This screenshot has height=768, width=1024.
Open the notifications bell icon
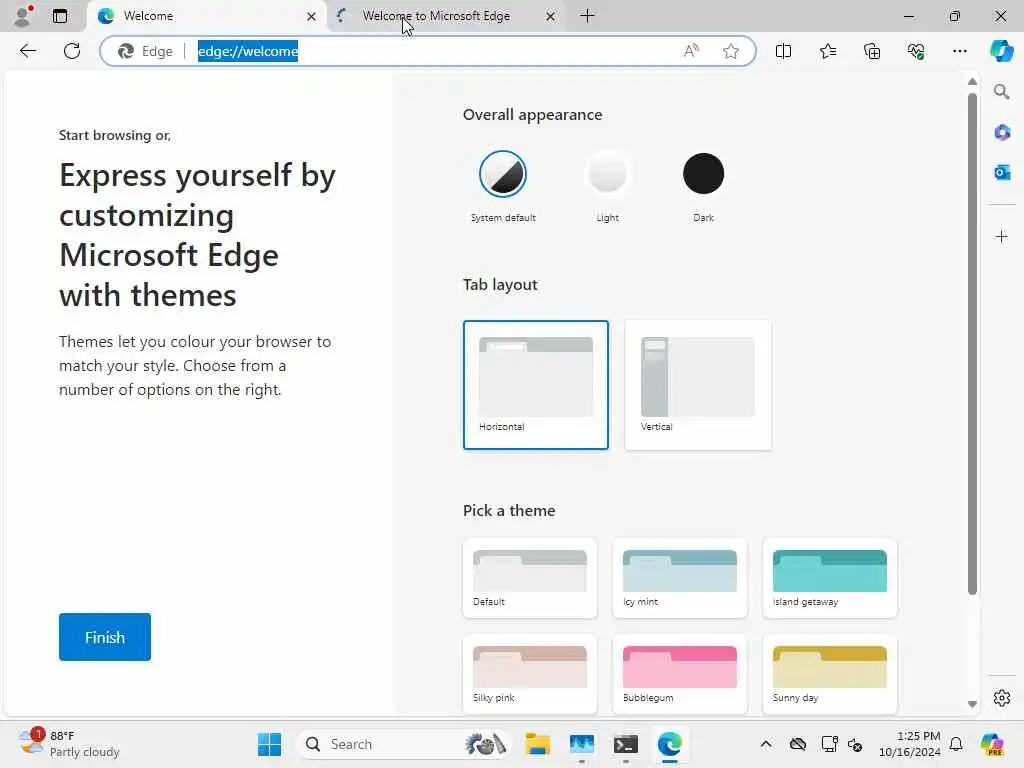pos(956,744)
